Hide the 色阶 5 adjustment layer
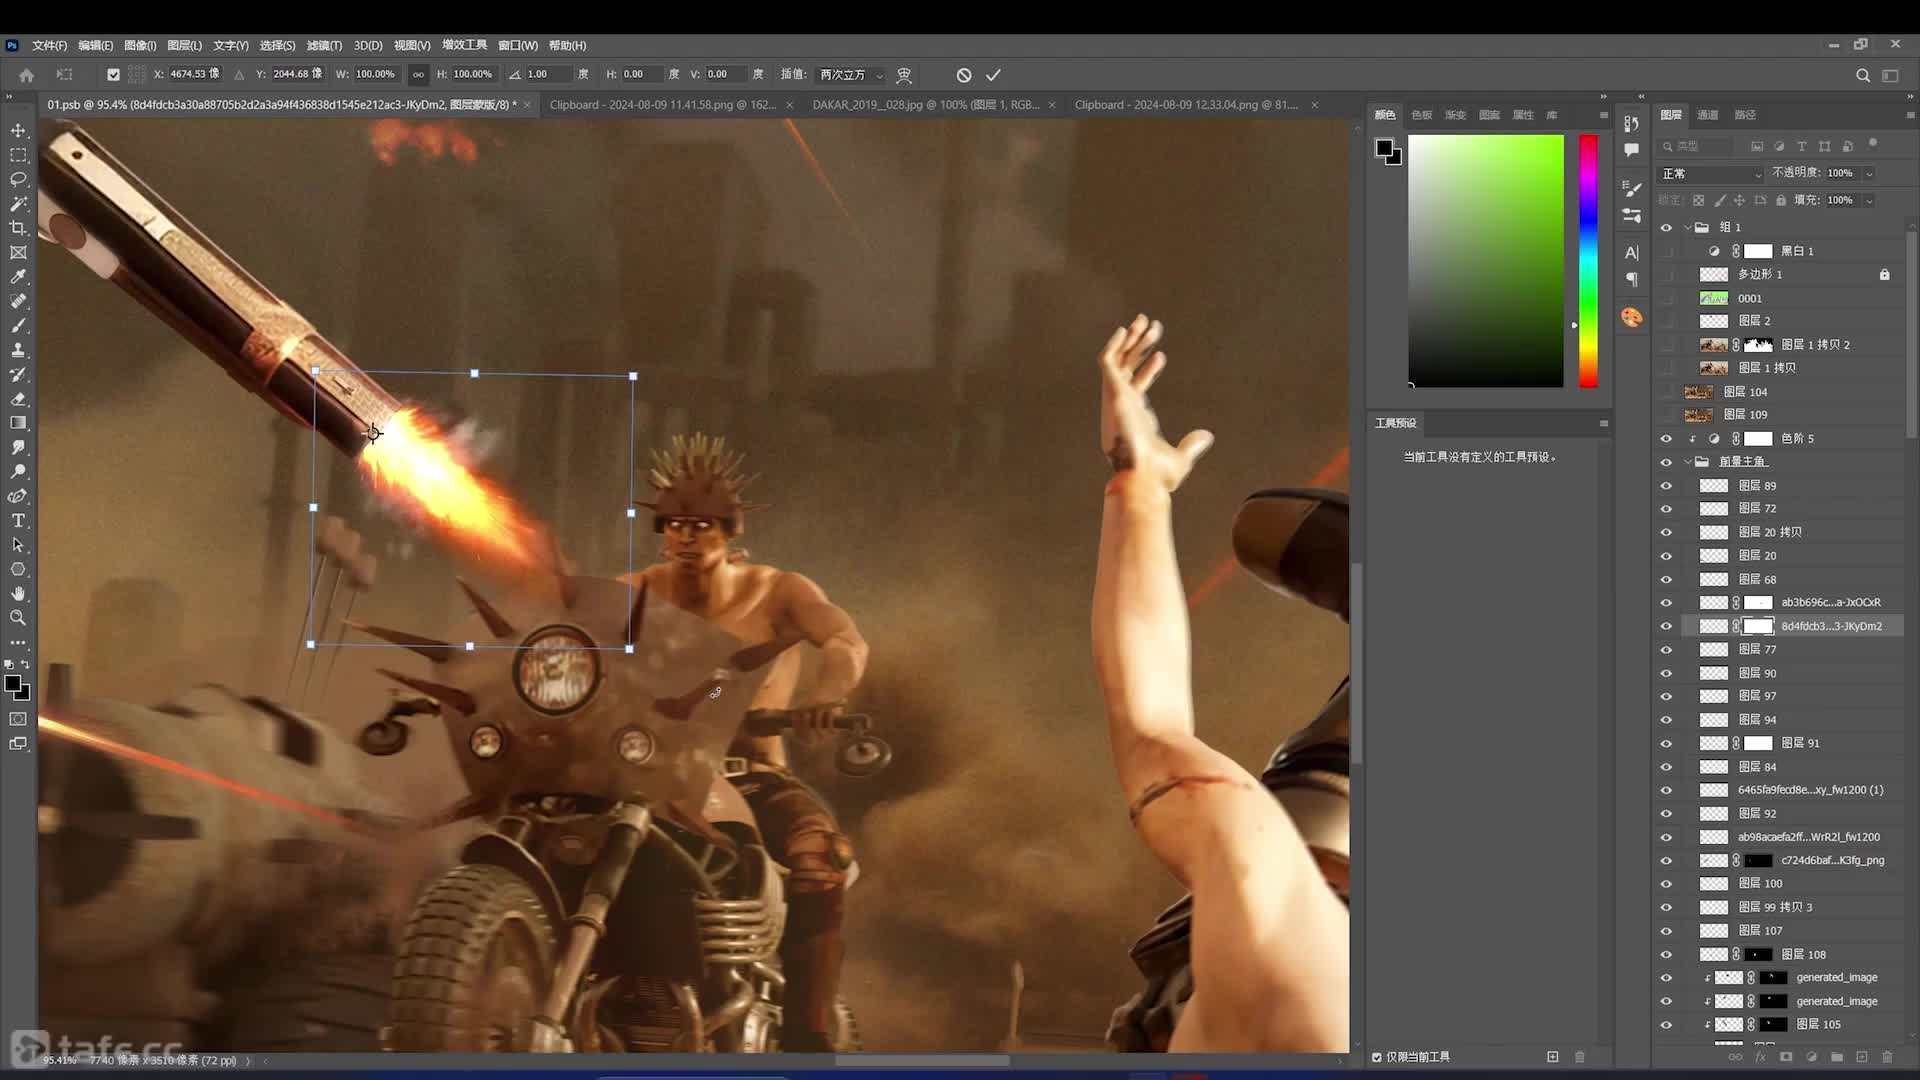1920x1080 pixels. pos(1666,438)
